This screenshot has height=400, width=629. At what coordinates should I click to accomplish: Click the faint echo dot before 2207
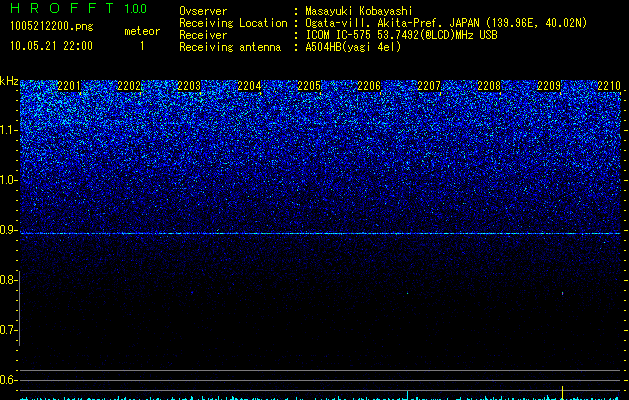tap(408, 293)
